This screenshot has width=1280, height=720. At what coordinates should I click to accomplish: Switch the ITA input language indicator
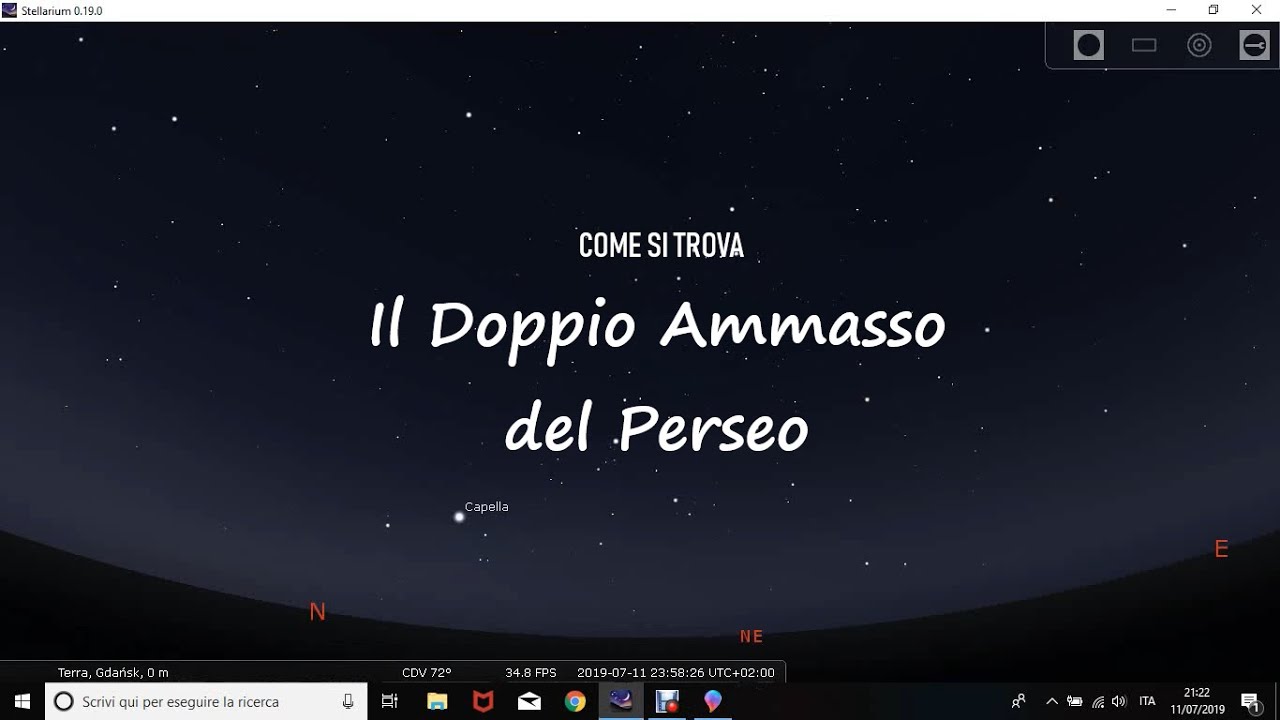point(1147,702)
